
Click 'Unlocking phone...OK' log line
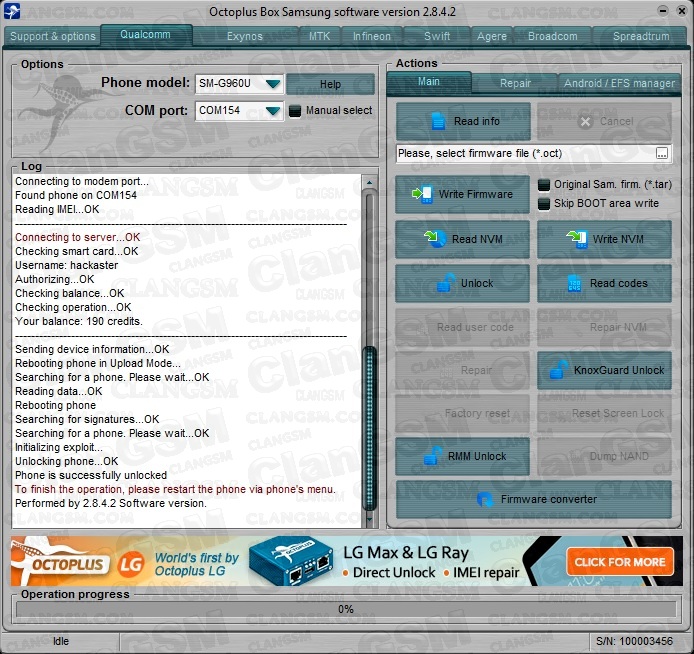[x=67, y=461]
